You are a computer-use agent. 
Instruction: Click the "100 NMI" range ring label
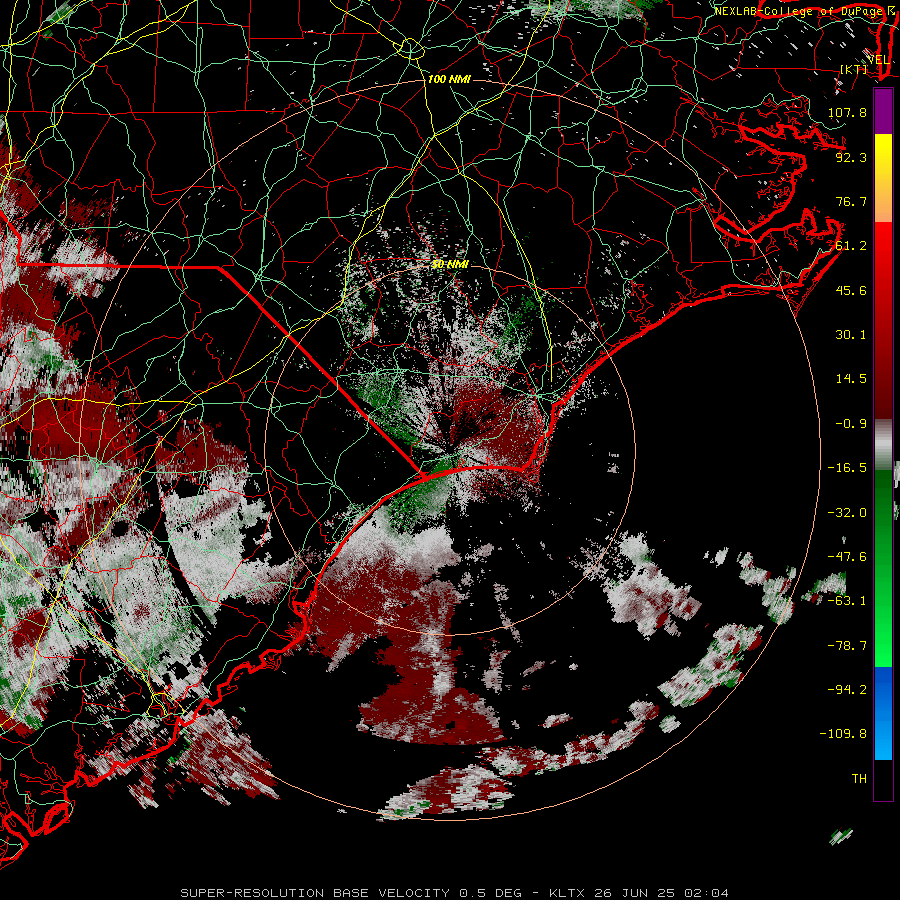[x=449, y=79]
